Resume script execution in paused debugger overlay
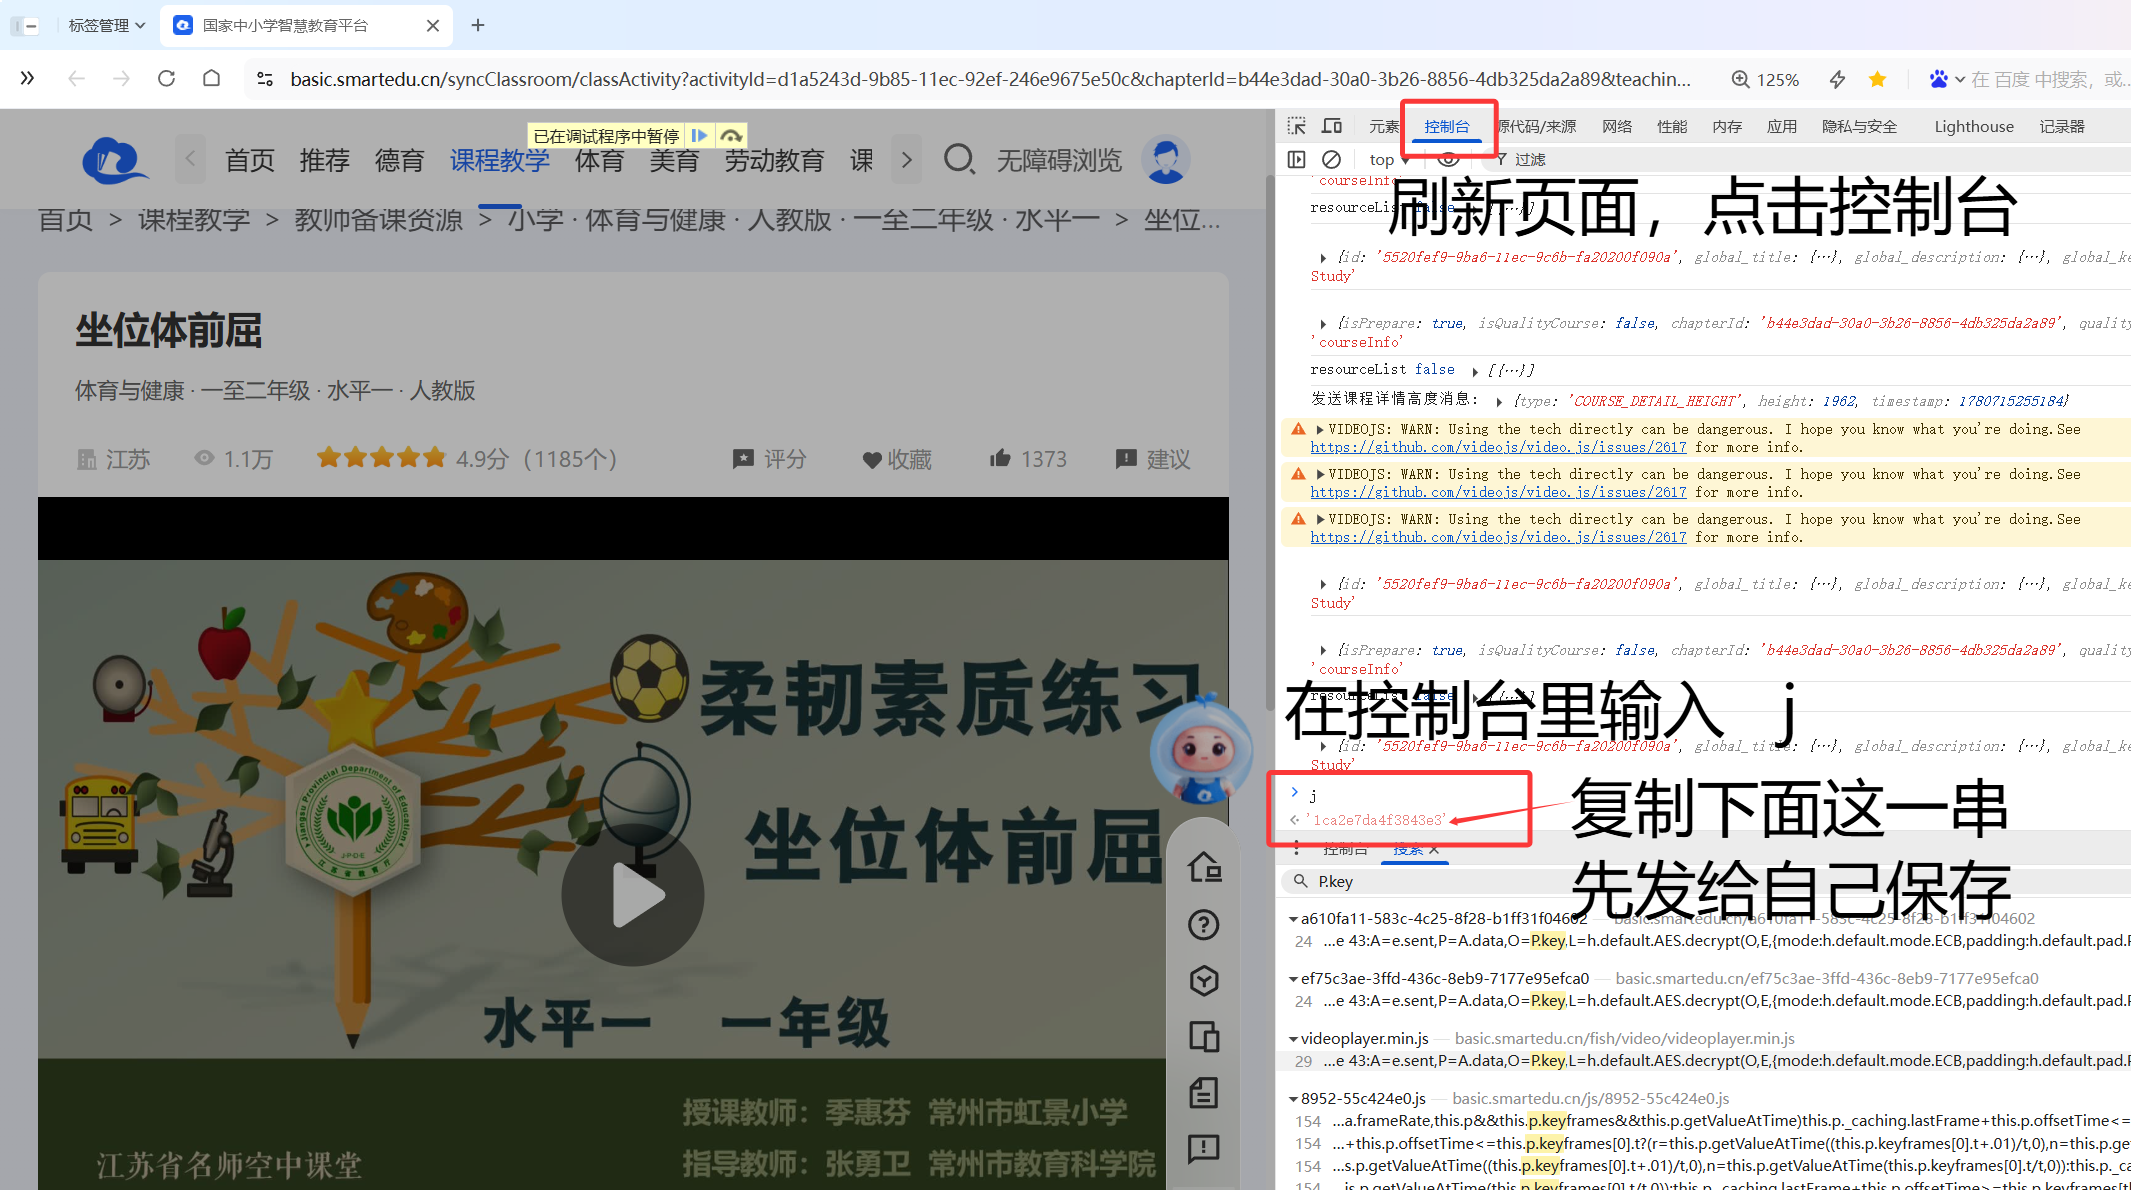 (700, 135)
